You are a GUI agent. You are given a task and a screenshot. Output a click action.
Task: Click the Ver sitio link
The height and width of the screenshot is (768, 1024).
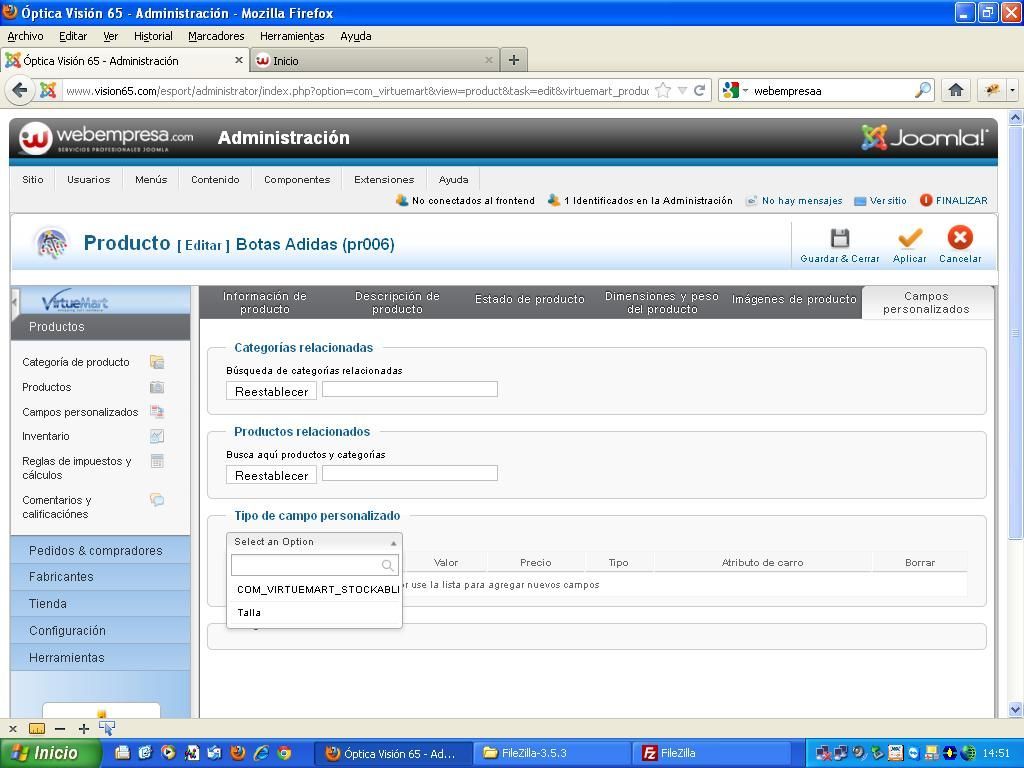click(x=881, y=200)
